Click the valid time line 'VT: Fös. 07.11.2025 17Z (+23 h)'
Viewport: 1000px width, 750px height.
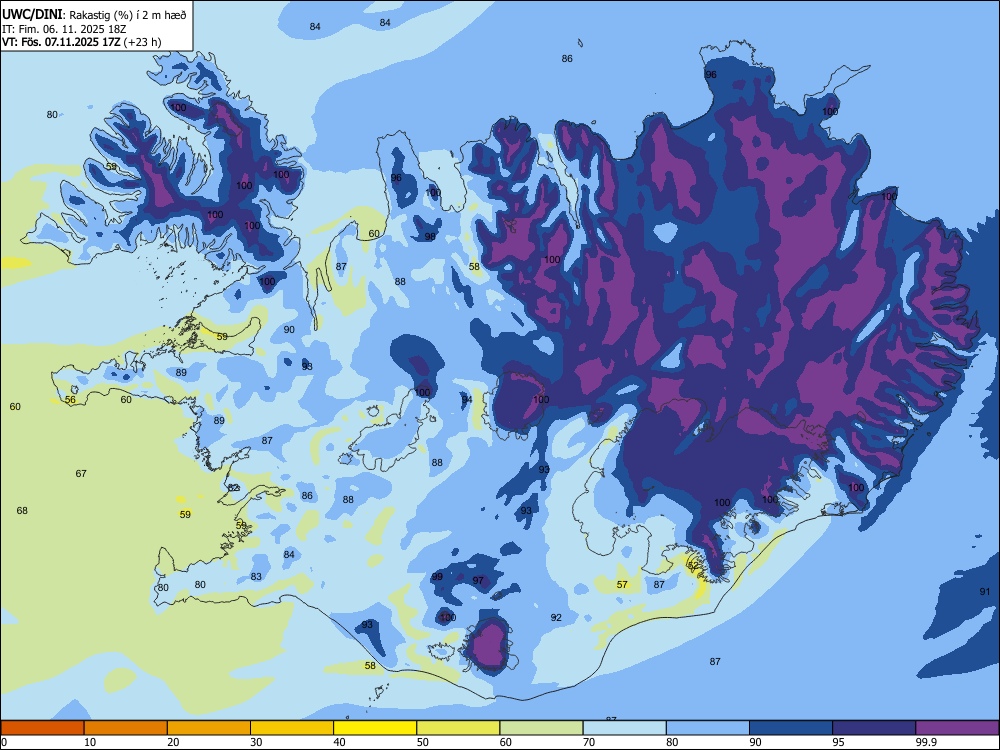pos(82,42)
